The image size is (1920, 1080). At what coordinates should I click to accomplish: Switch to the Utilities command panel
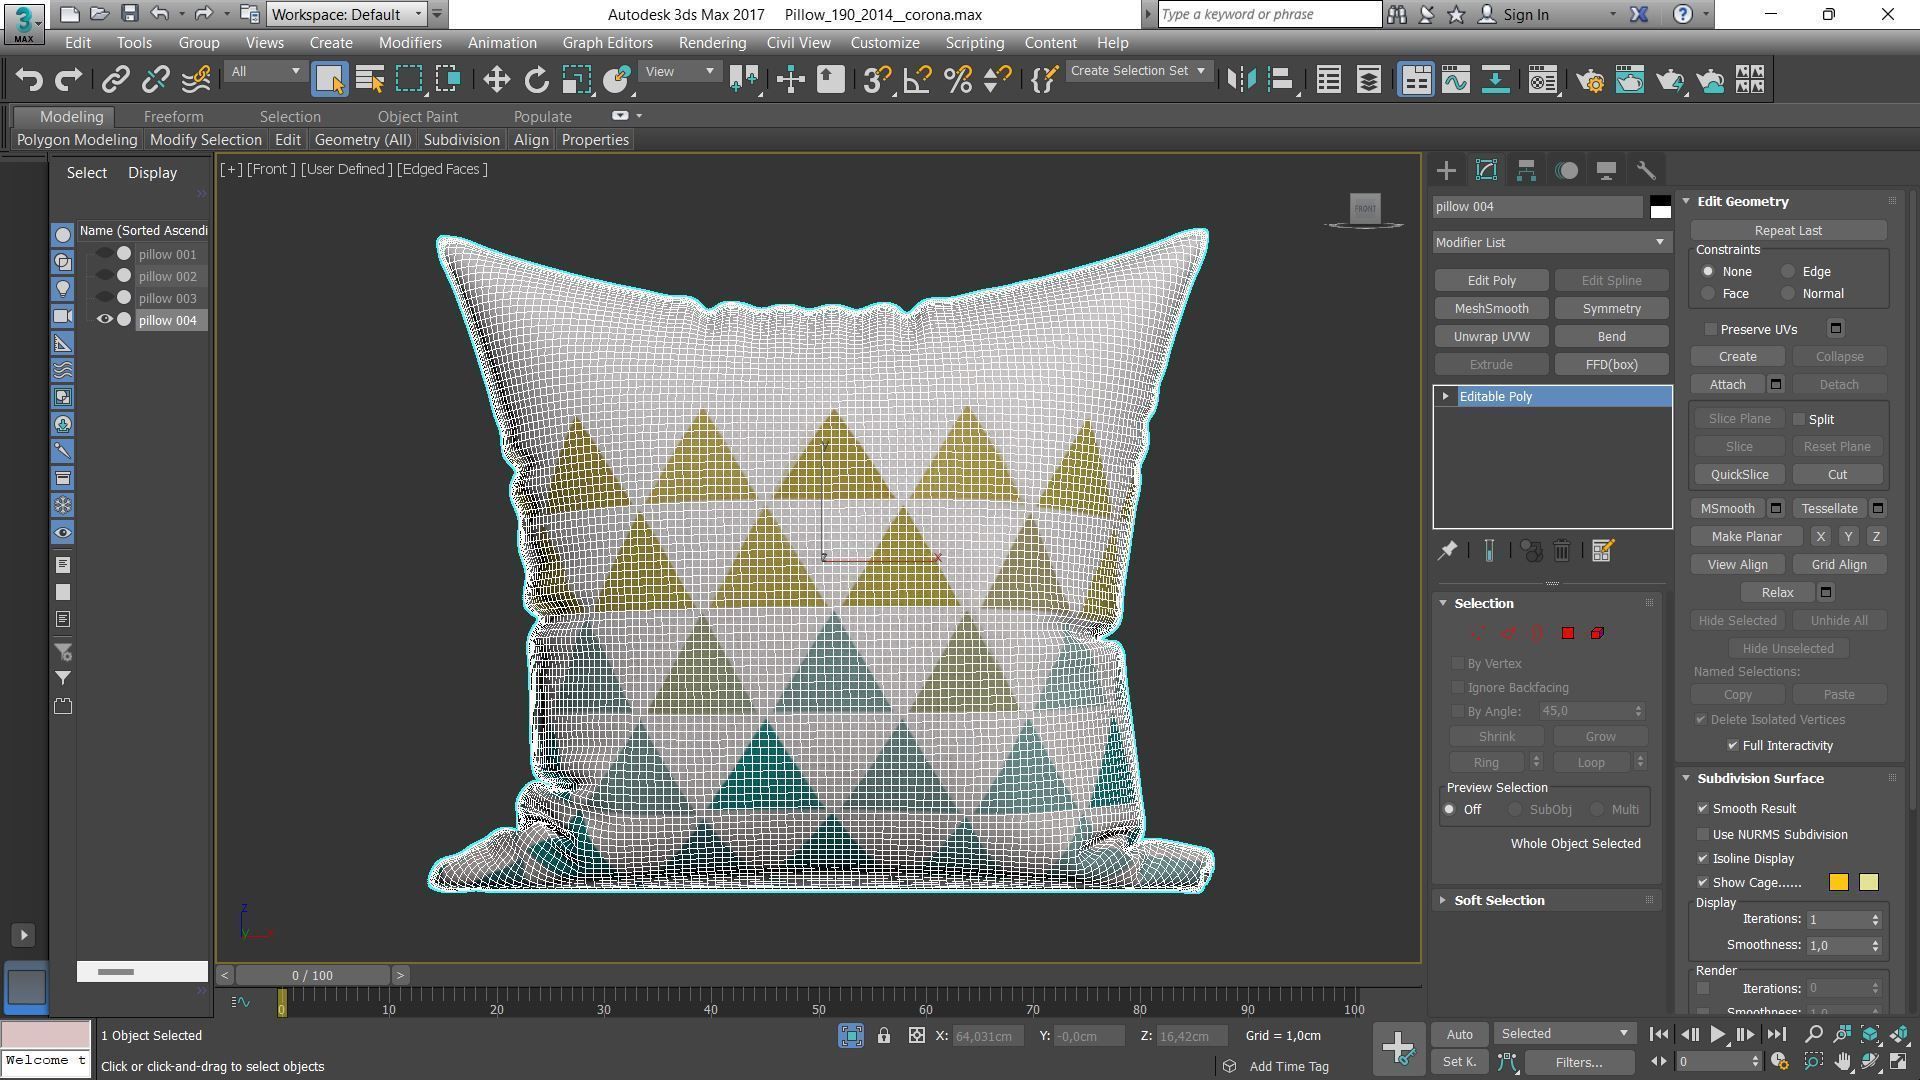[x=1646, y=171]
